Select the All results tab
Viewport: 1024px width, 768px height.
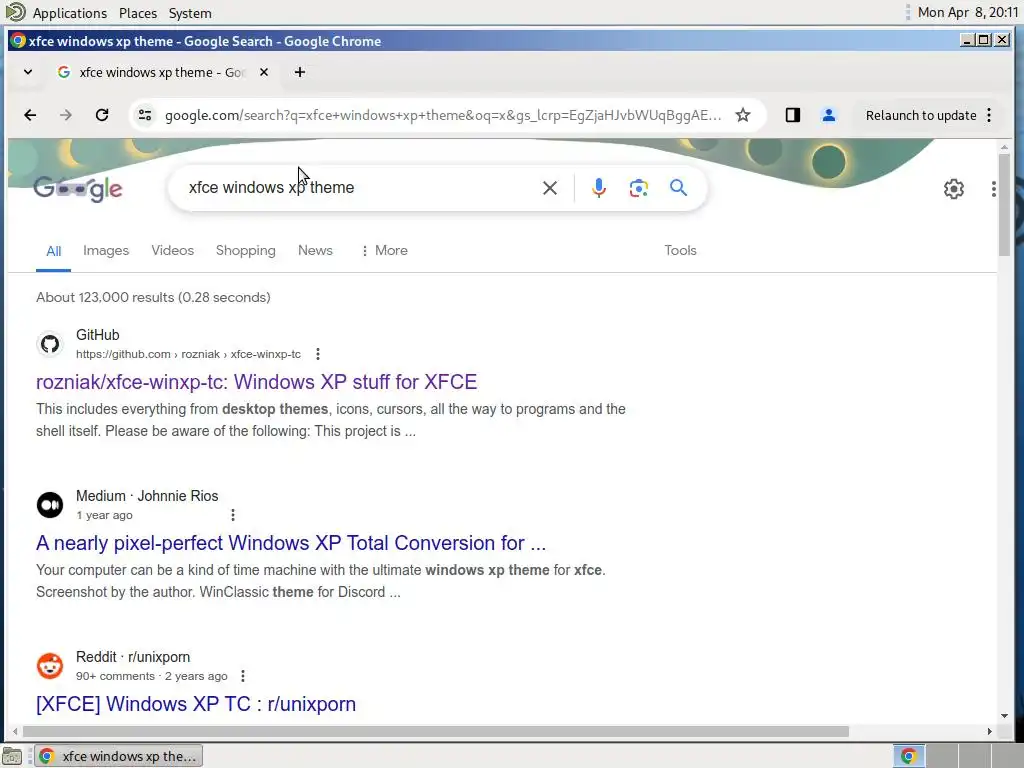pyautogui.click(x=54, y=251)
